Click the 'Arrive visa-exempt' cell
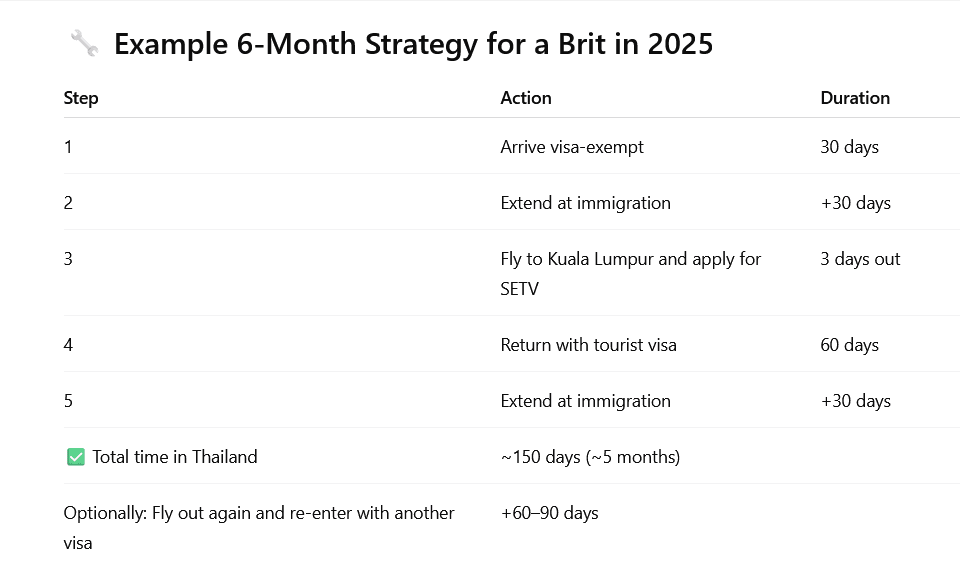The height and width of the screenshot is (581, 960). [572, 147]
